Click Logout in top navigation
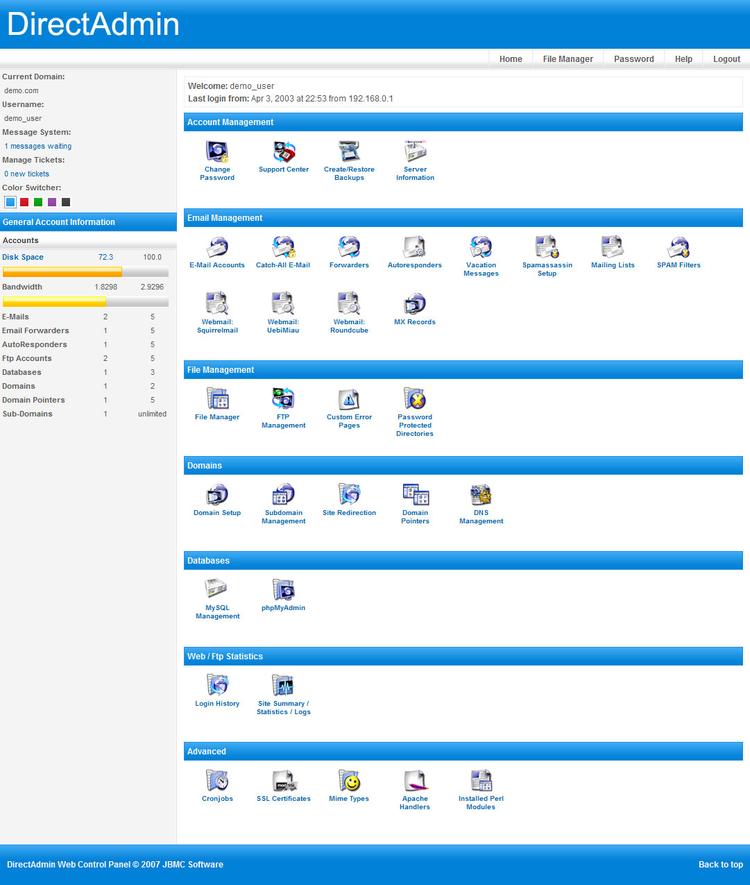The height and width of the screenshot is (885, 750). pyautogui.click(x=726, y=59)
